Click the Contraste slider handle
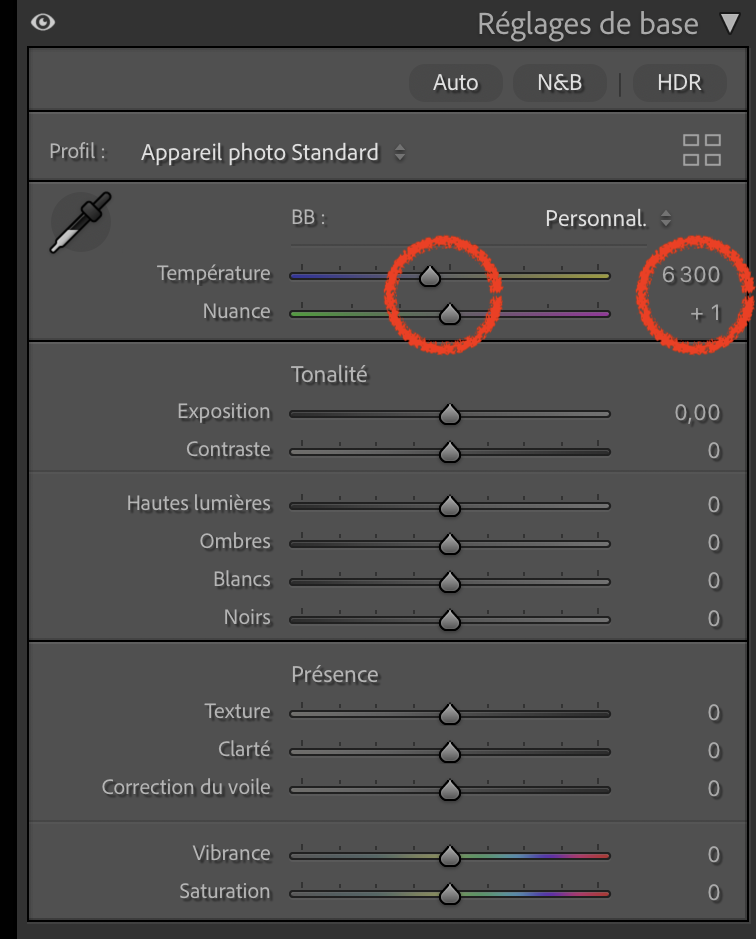Image resolution: width=756 pixels, height=939 pixels. [x=450, y=452]
